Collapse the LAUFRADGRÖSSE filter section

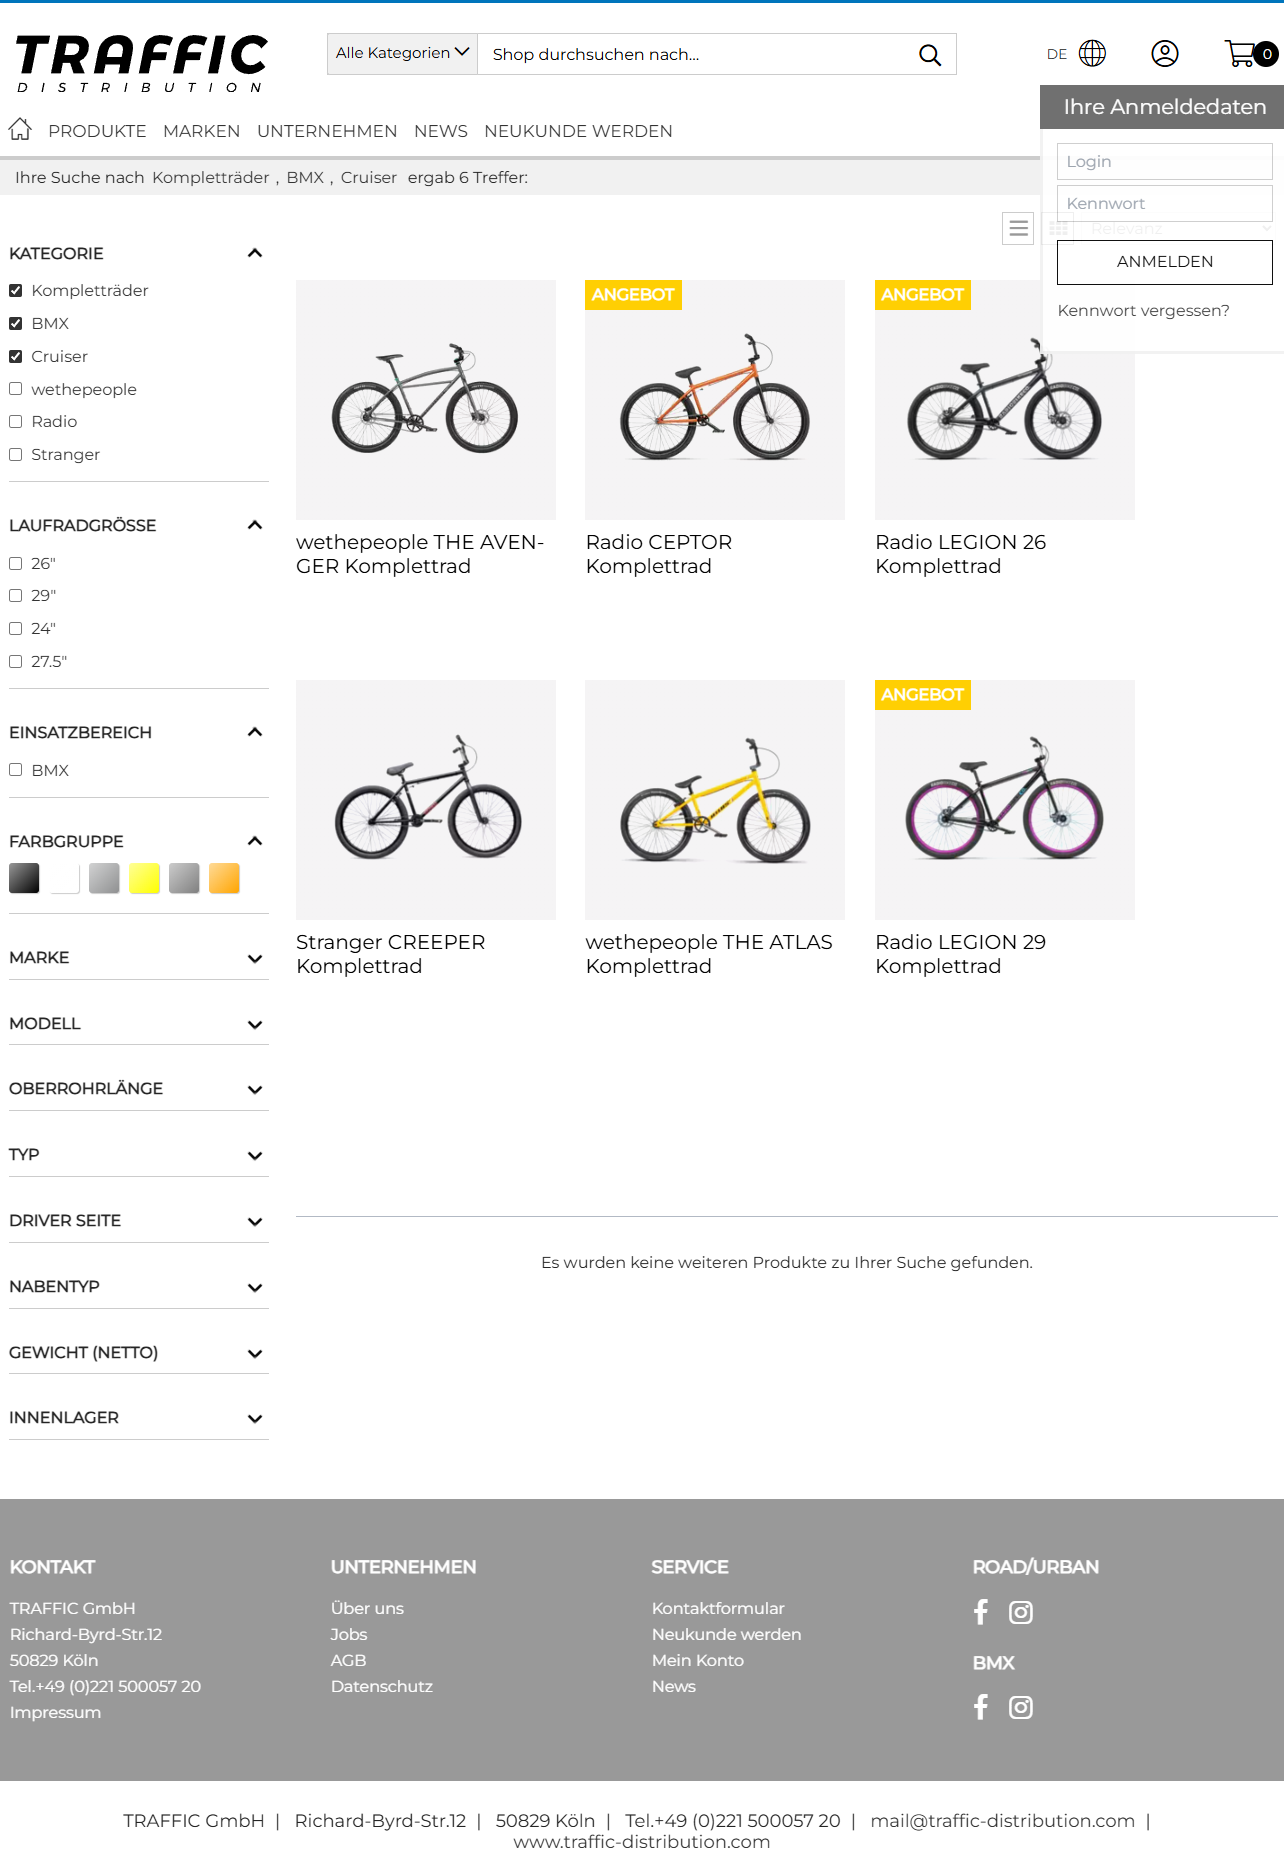255,526
